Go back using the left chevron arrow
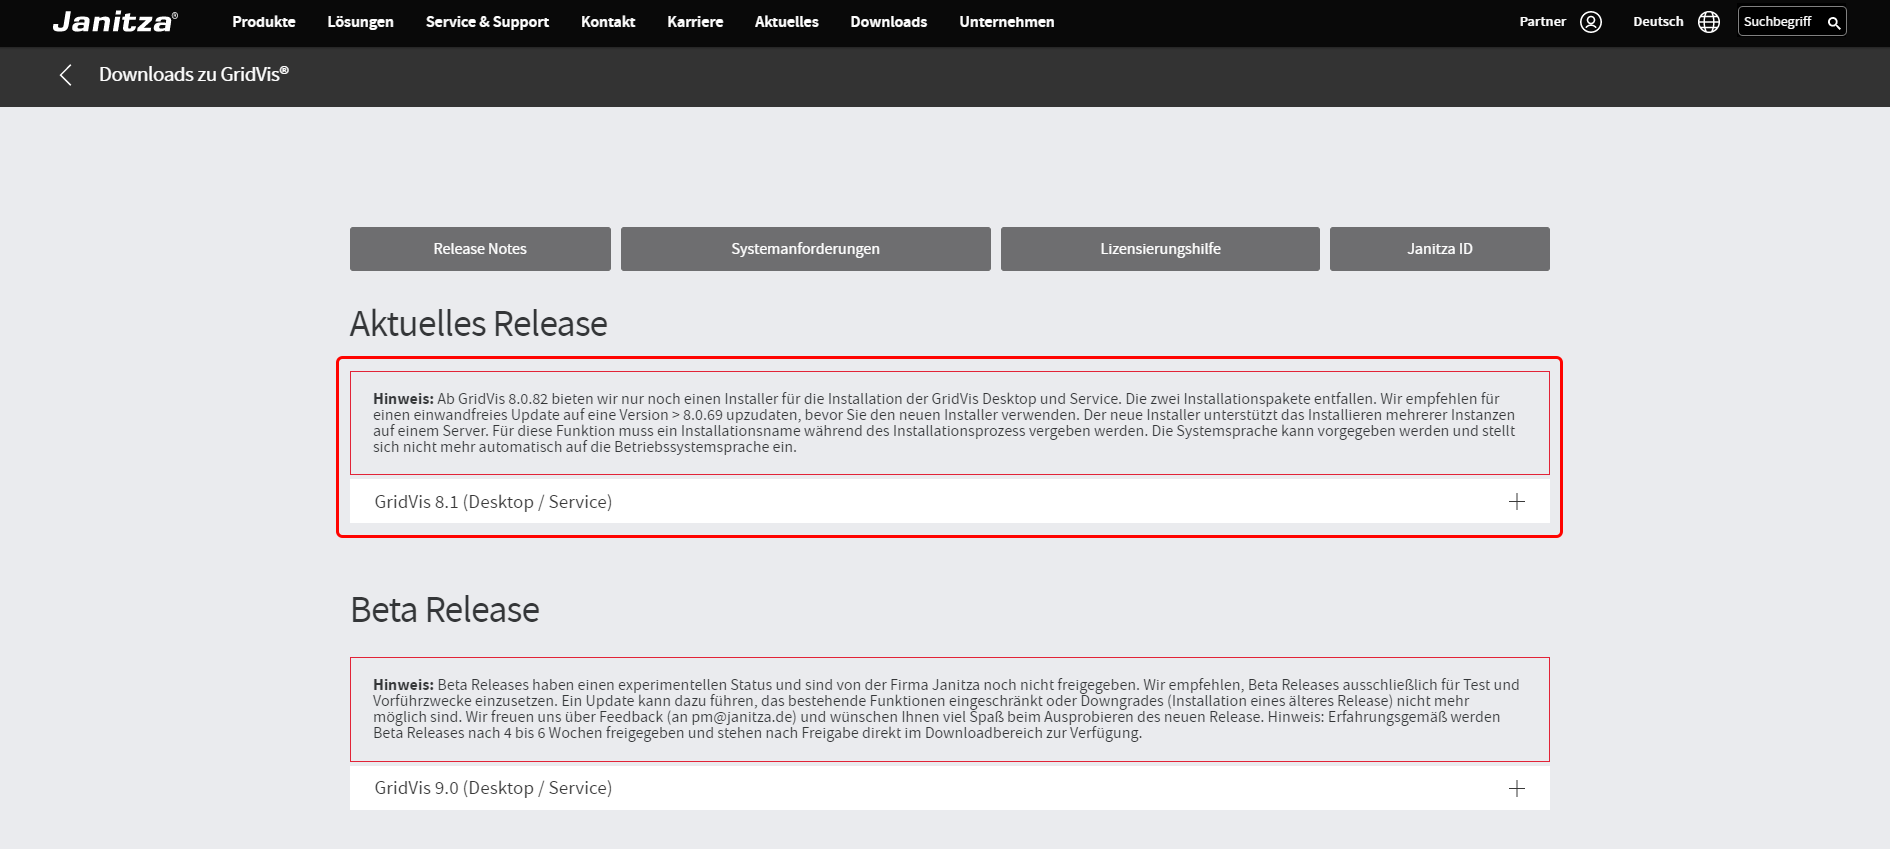Image resolution: width=1890 pixels, height=849 pixels. [x=66, y=75]
